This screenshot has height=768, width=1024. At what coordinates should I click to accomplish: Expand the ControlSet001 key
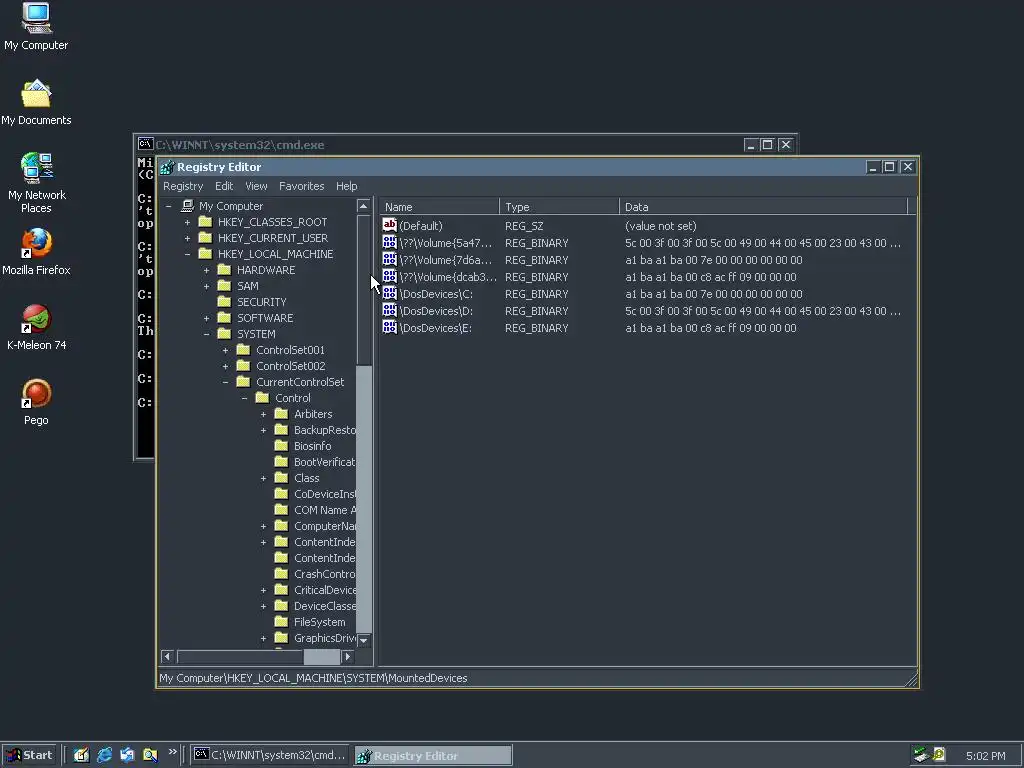pyautogui.click(x=225, y=350)
